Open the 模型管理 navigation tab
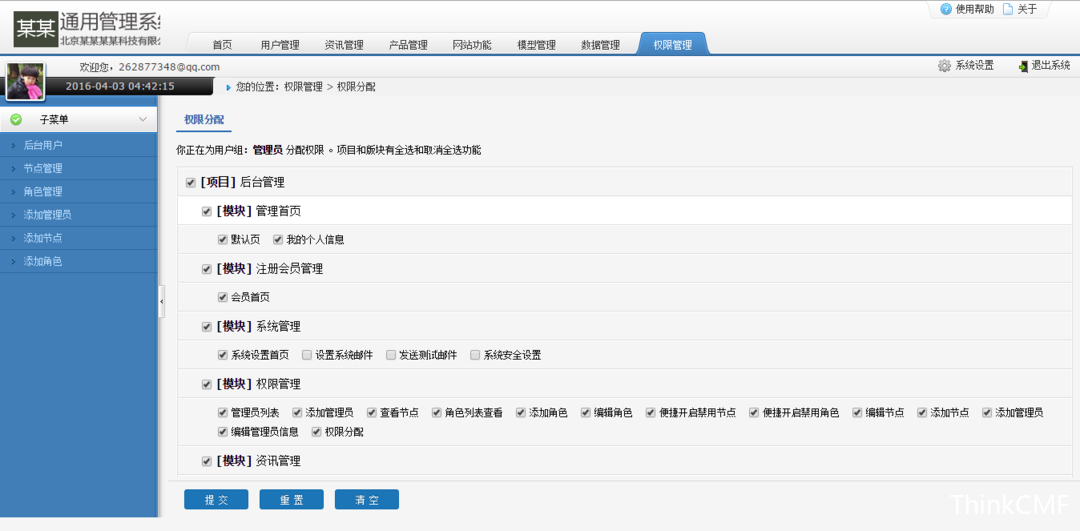Viewport: 1080px width, 531px height. click(537, 45)
